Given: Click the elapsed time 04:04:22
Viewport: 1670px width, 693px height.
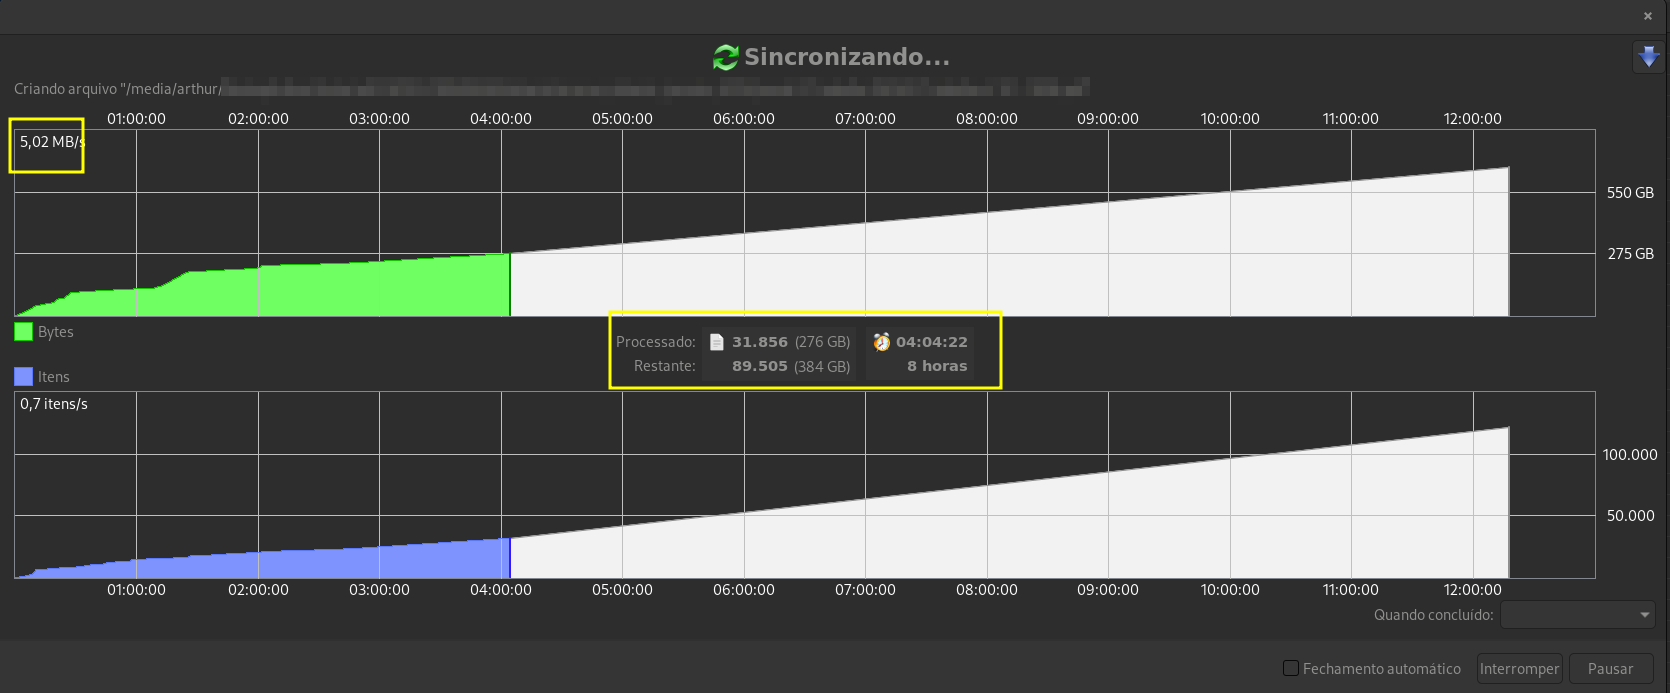Looking at the screenshot, I should tap(932, 342).
